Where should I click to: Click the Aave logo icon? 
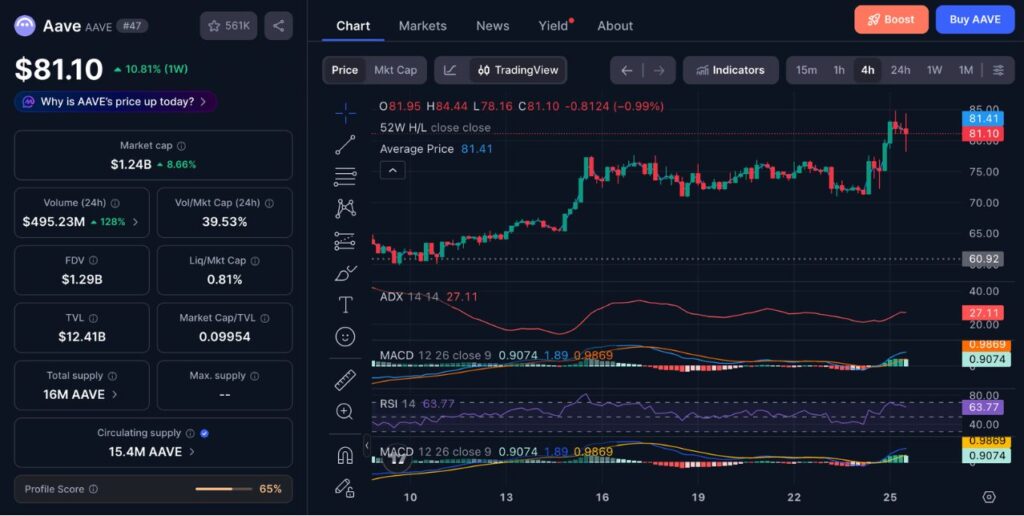pyautogui.click(x=25, y=25)
